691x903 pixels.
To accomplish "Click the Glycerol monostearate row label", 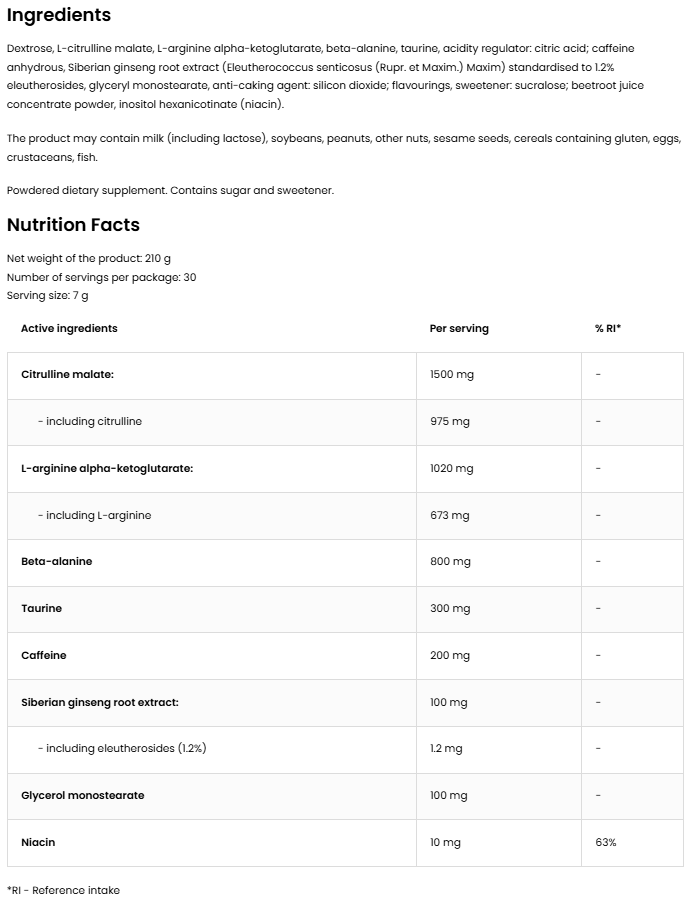I will pyautogui.click(x=83, y=795).
